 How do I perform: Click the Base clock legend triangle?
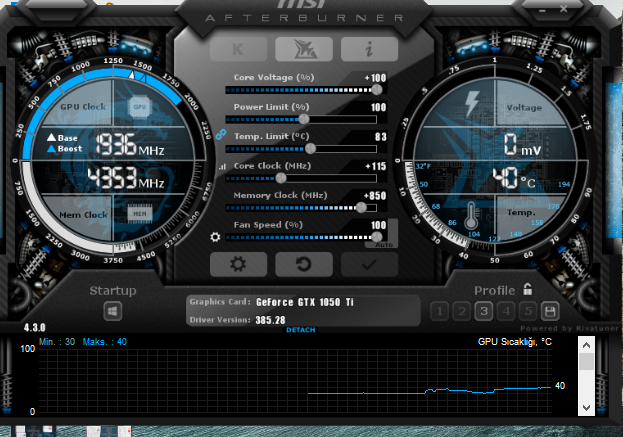51,137
